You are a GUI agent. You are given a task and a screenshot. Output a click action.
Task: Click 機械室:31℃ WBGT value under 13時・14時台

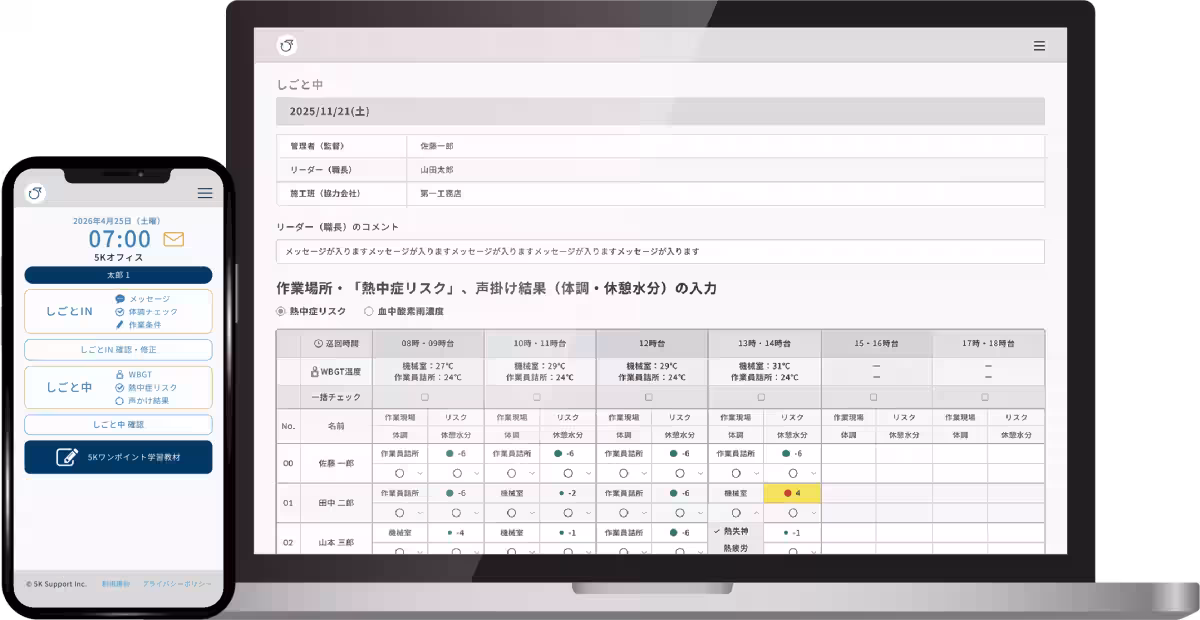(x=764, y=366)
